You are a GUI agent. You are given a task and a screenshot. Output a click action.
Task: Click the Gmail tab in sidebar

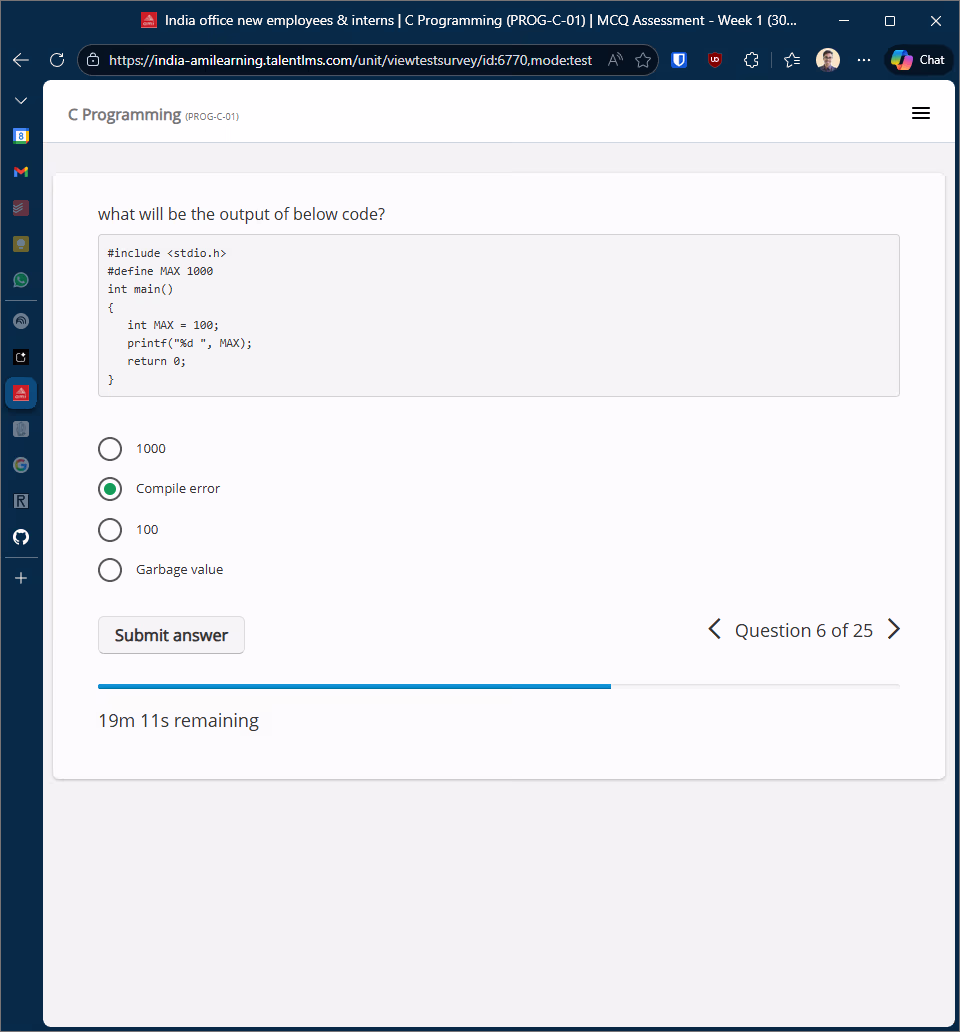pos(21,172)
